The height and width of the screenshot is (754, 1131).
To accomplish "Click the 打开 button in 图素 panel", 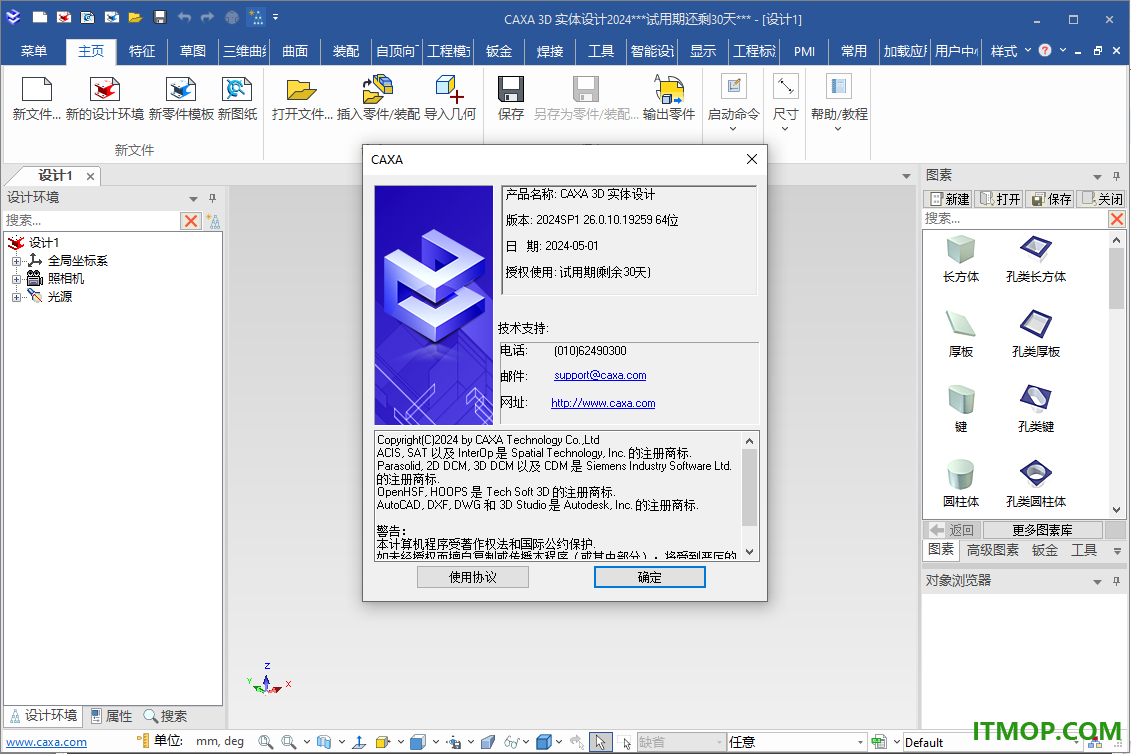I will tap(1000, 199).
